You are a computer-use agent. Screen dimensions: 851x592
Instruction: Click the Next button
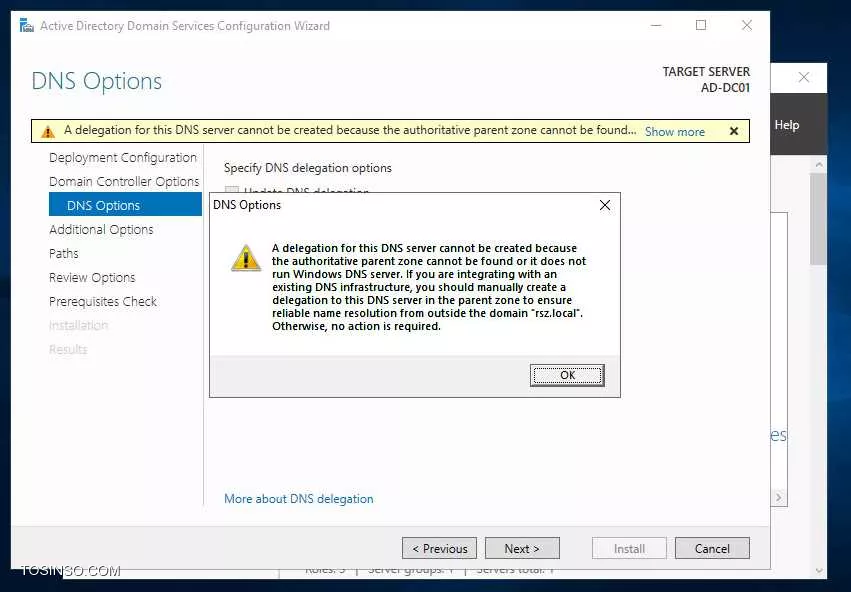[x=522, y=549]
